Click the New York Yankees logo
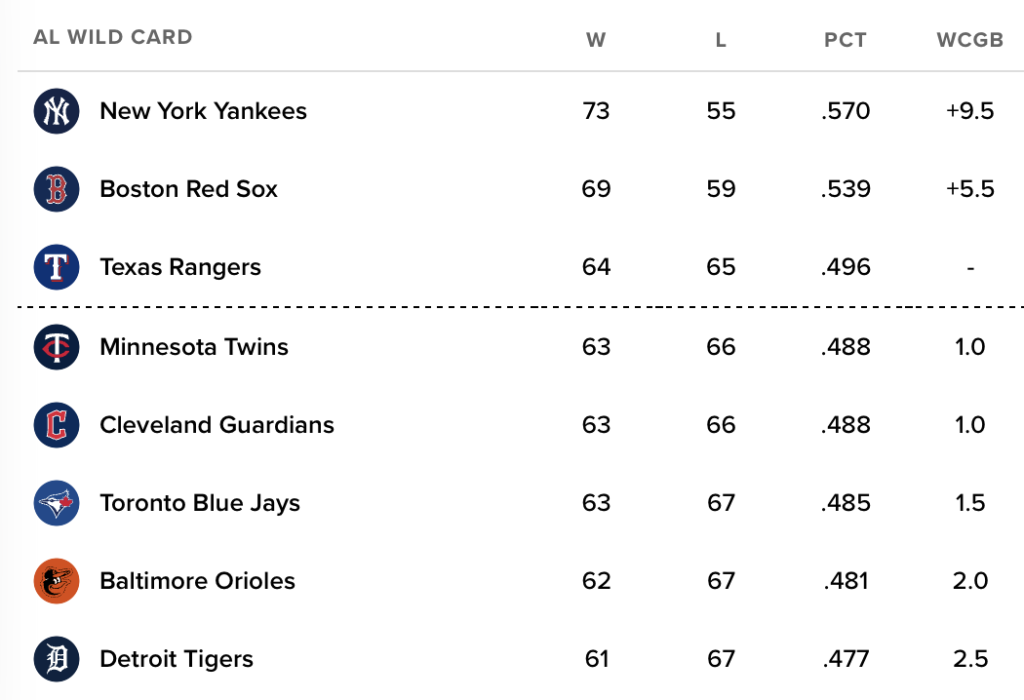Viewport: 1024px width, 700px height. (x=56, y=111)
